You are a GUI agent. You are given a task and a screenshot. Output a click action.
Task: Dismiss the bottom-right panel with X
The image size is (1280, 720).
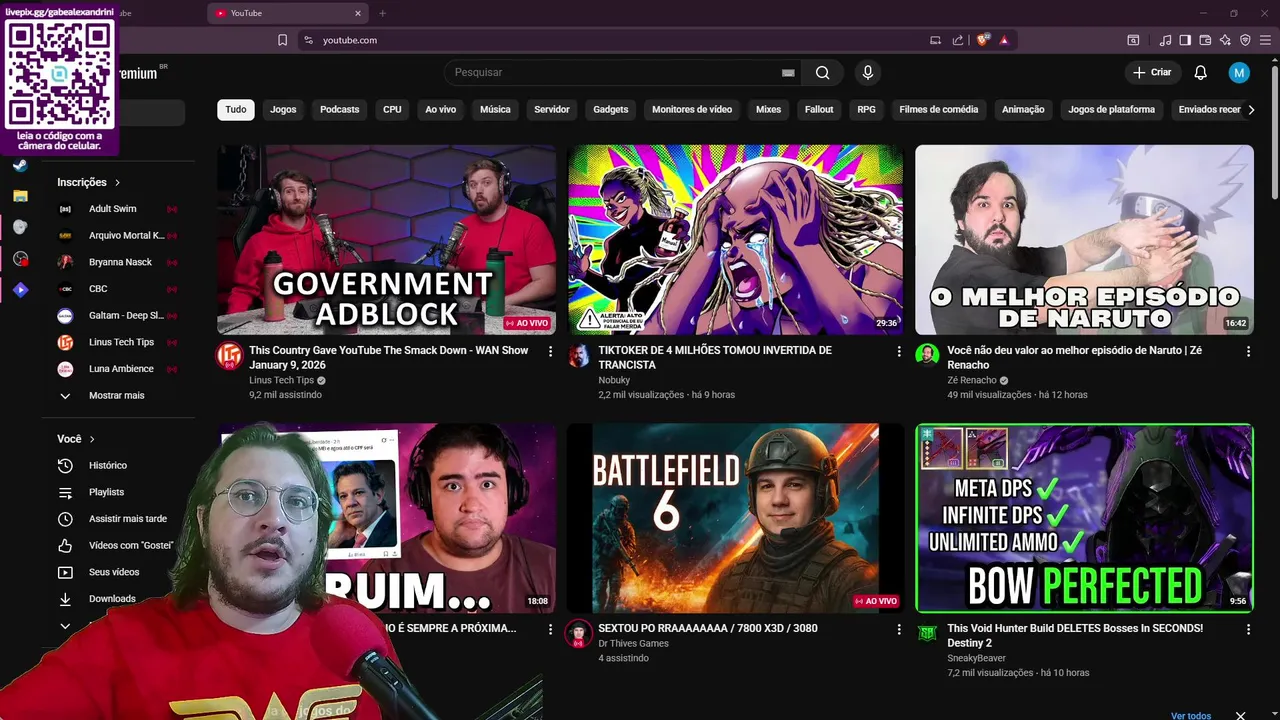1240,715
